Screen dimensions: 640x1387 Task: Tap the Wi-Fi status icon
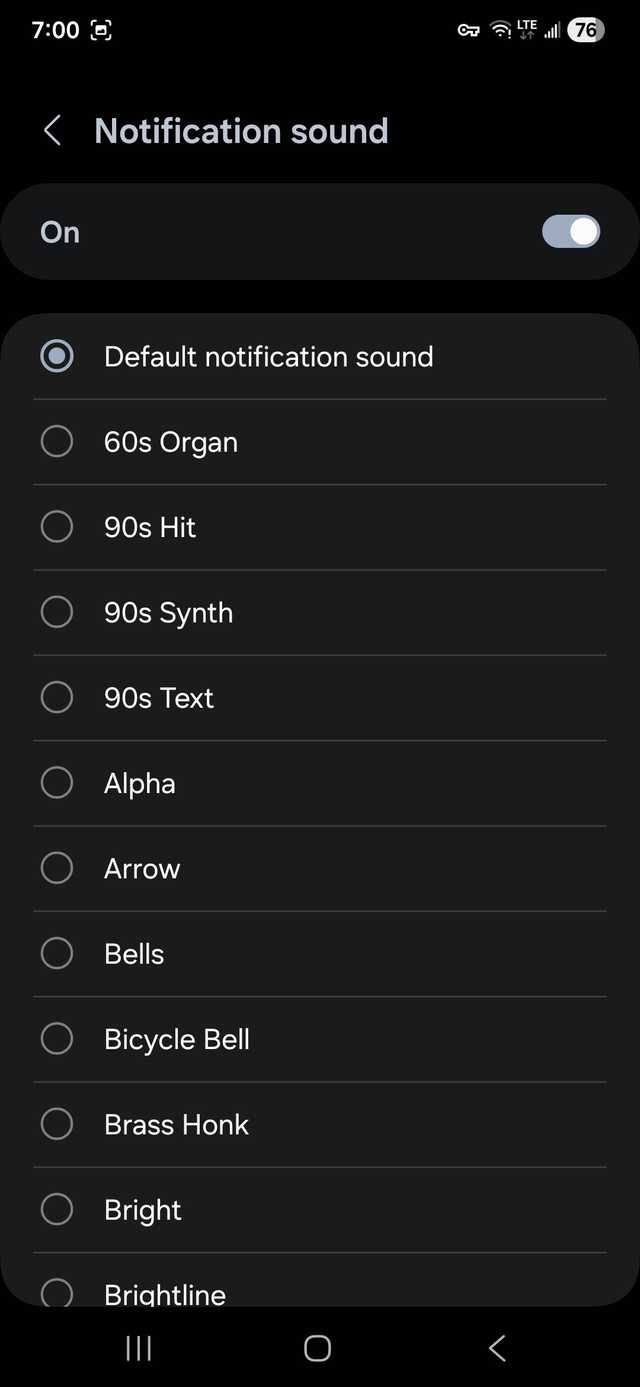pos(500,30)
